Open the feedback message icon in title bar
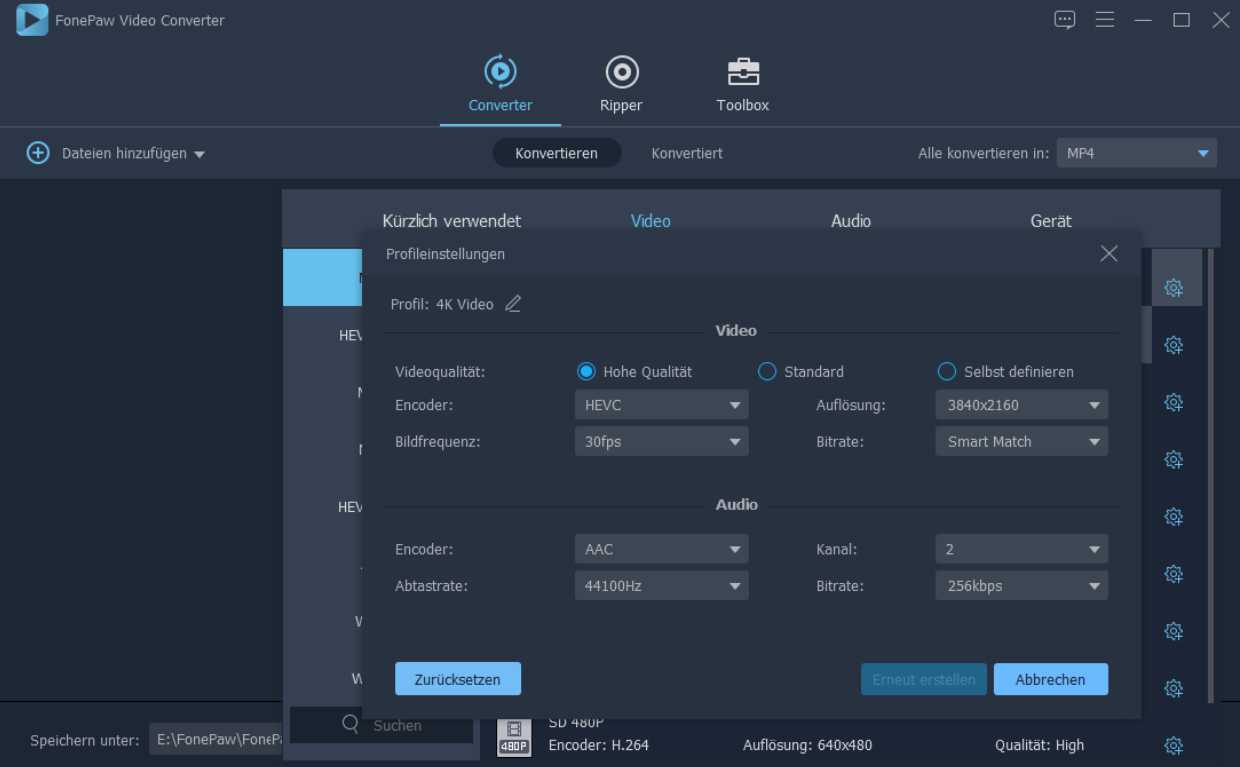This screenshot has height=767, width=1240. tap(1065, 20)
